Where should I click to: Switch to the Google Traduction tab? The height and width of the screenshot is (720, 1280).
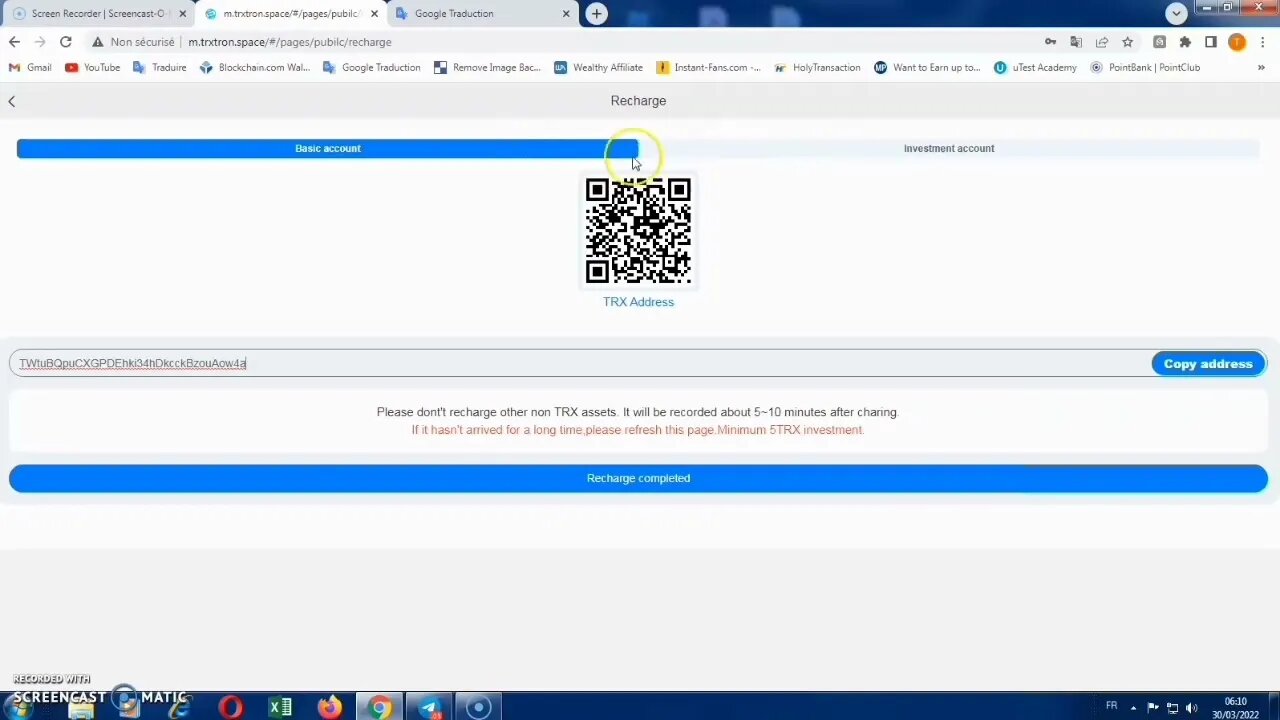(x=482, y=14)
